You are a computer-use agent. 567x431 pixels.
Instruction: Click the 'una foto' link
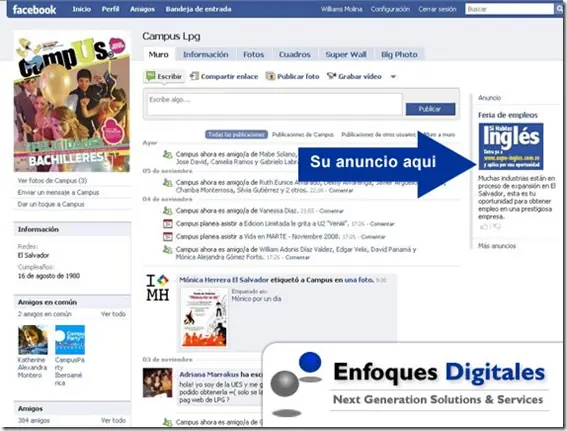pyautogui.click(x=359, y=280)
